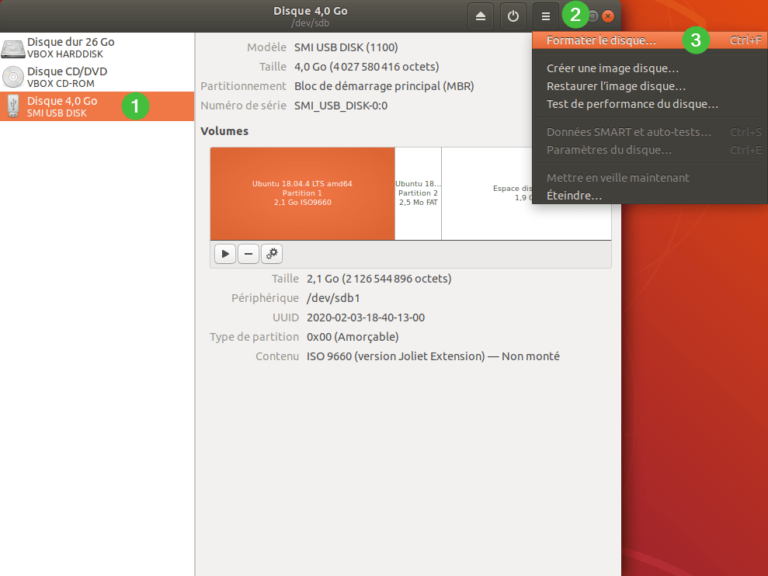Screen dimensions: 768x576
Task: Choose Données SMART et auto-tests…
Action: (650, 132)
